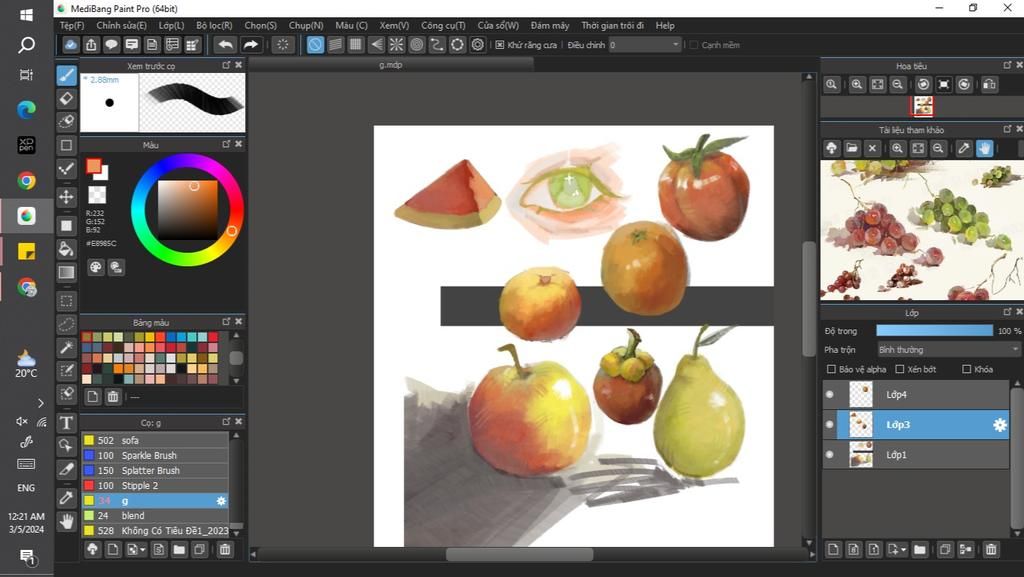Select the Lasso tool
1024x577 pixels.
67,324
